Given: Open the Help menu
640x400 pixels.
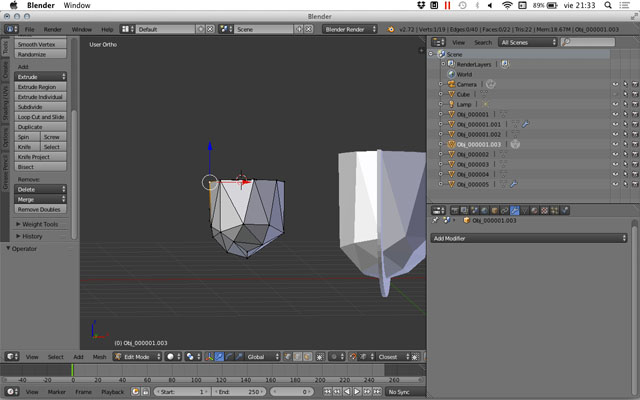Looking at the screenshot, I should pyautogui.click(x=107, y=29).
